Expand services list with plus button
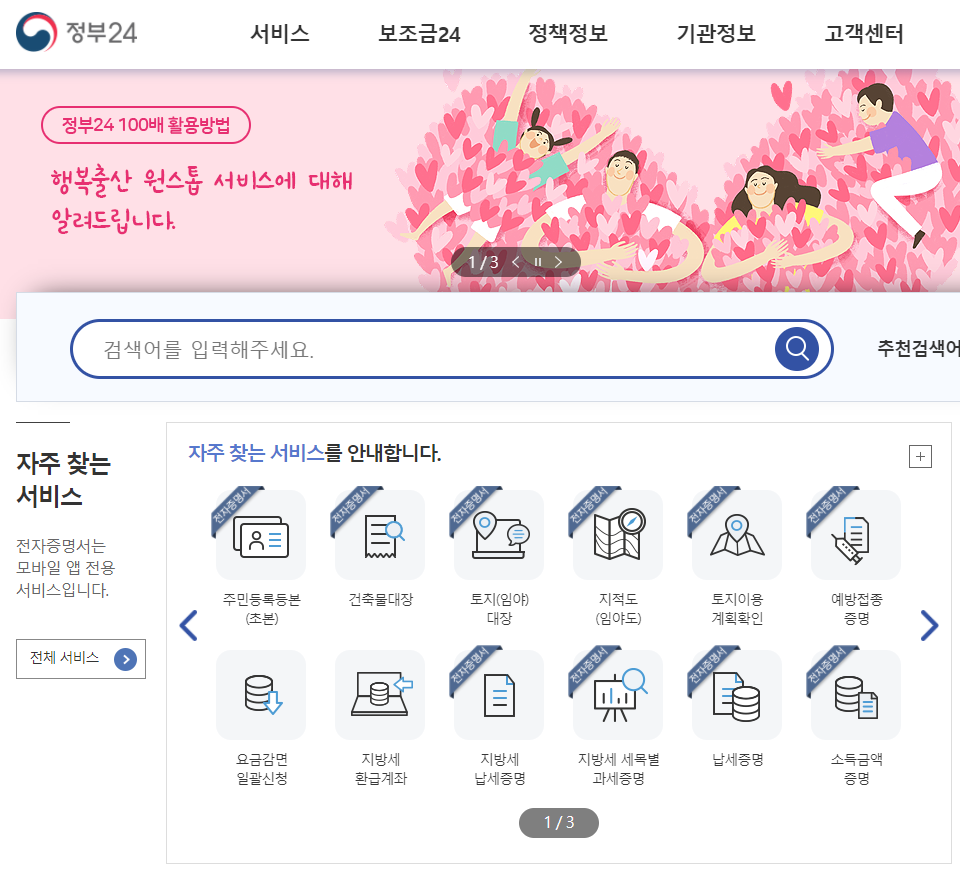Viewport: 960px width, 874px height. 920,457
